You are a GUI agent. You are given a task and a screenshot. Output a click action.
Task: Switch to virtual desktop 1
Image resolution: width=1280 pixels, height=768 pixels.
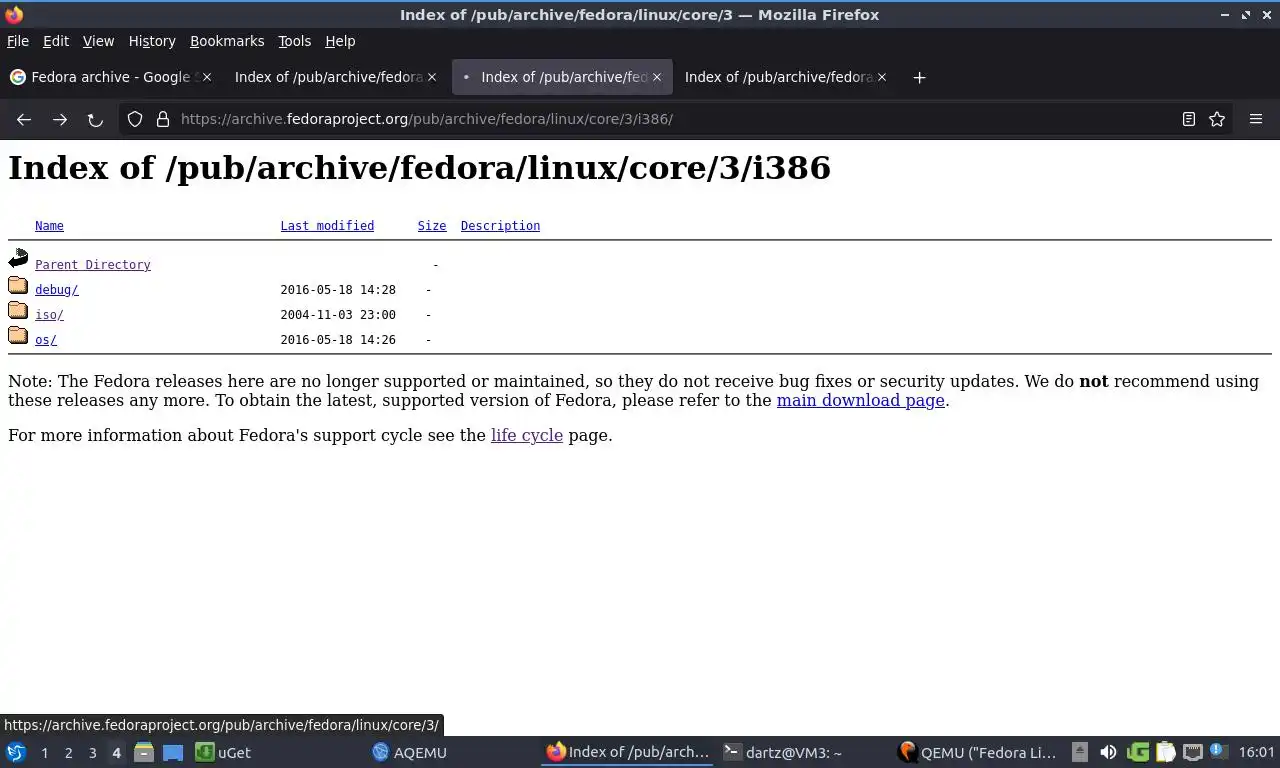[44, 753]
